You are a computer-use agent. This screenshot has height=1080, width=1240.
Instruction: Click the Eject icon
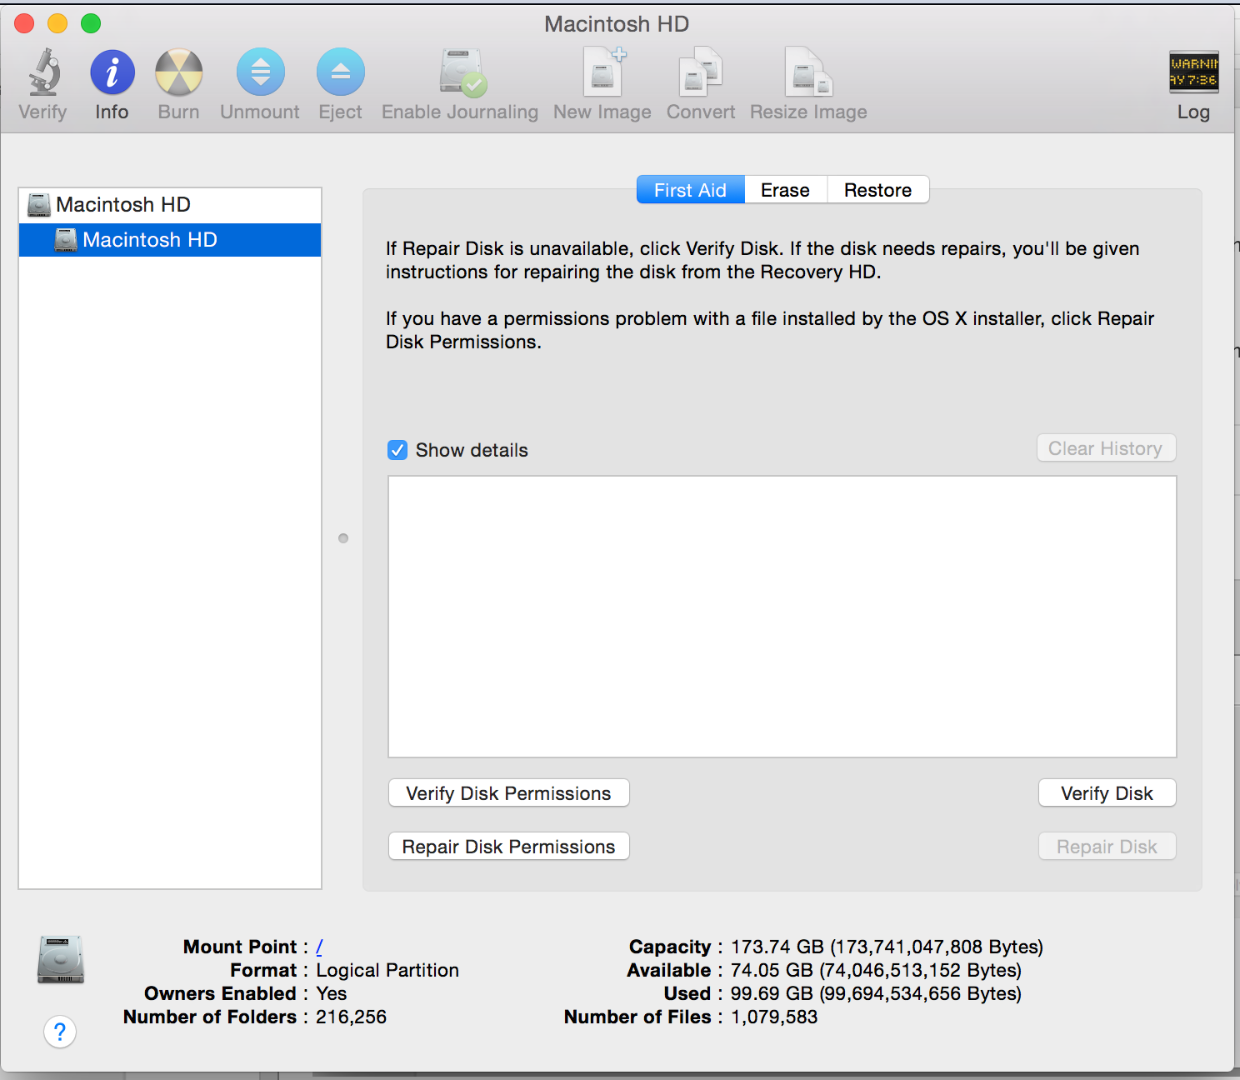(340, 80)
